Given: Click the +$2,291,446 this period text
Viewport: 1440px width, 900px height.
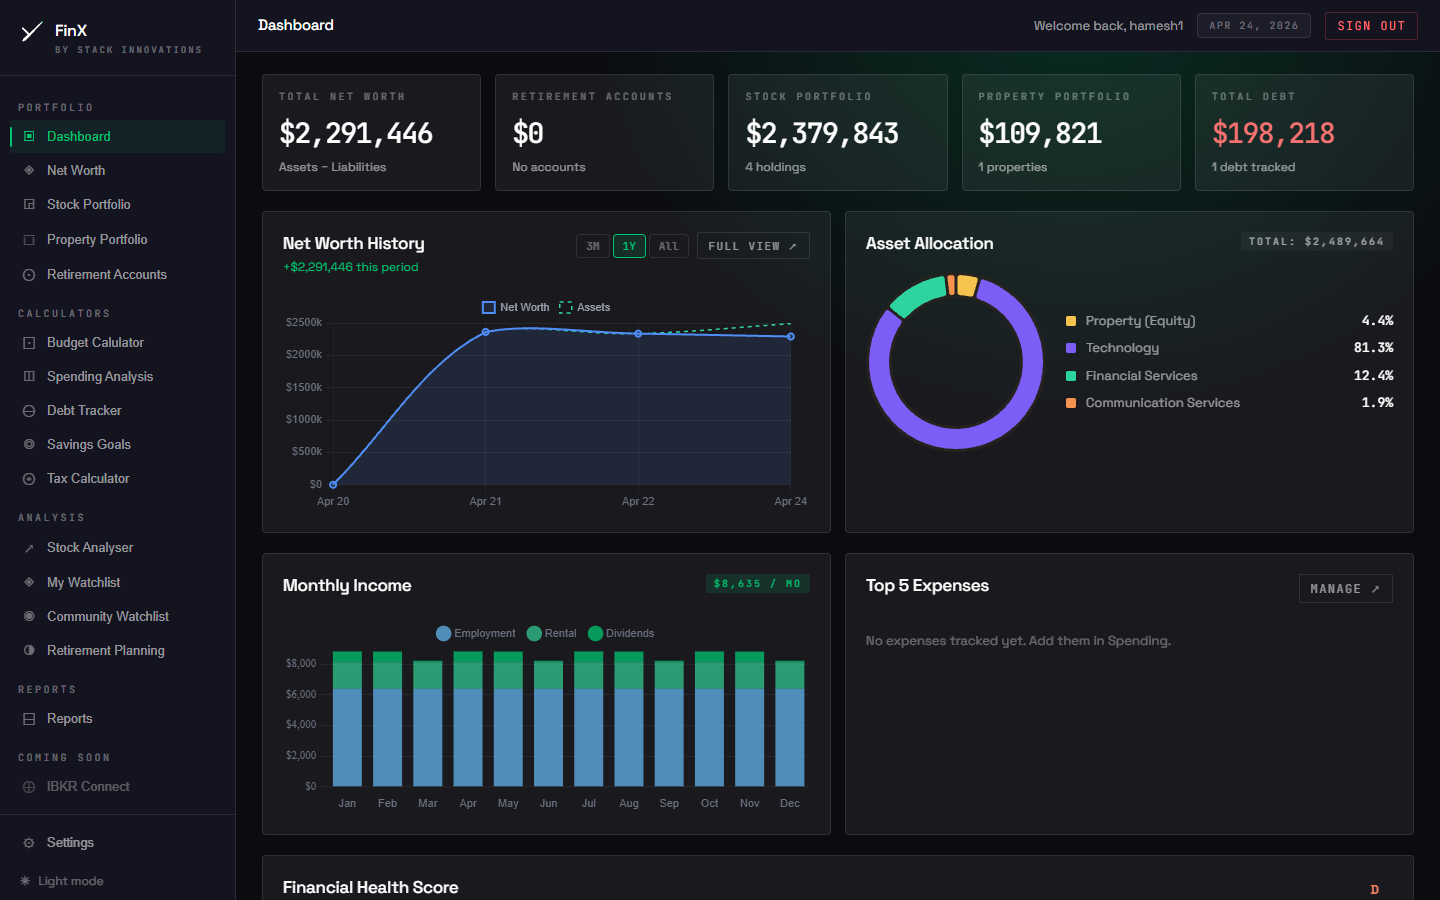Looking at the screenshot, I should tap(351, 267).
